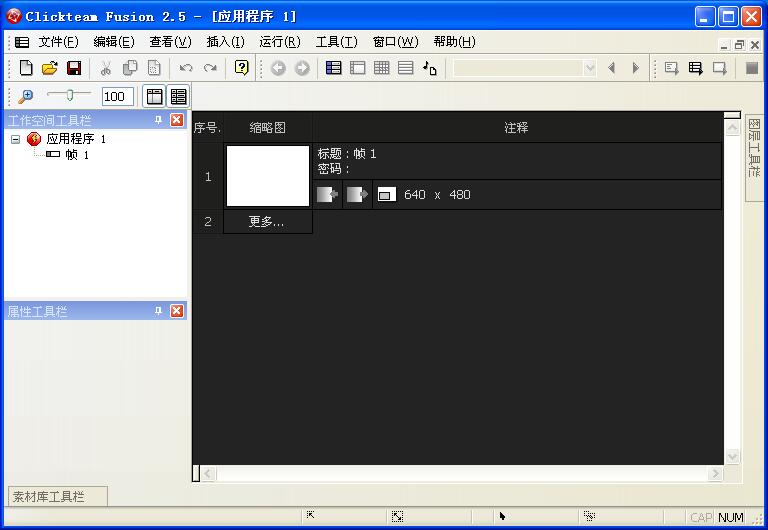Click the Paste icon in toolbar
This screenshot has height=530, width=768.
pos(154,68)
